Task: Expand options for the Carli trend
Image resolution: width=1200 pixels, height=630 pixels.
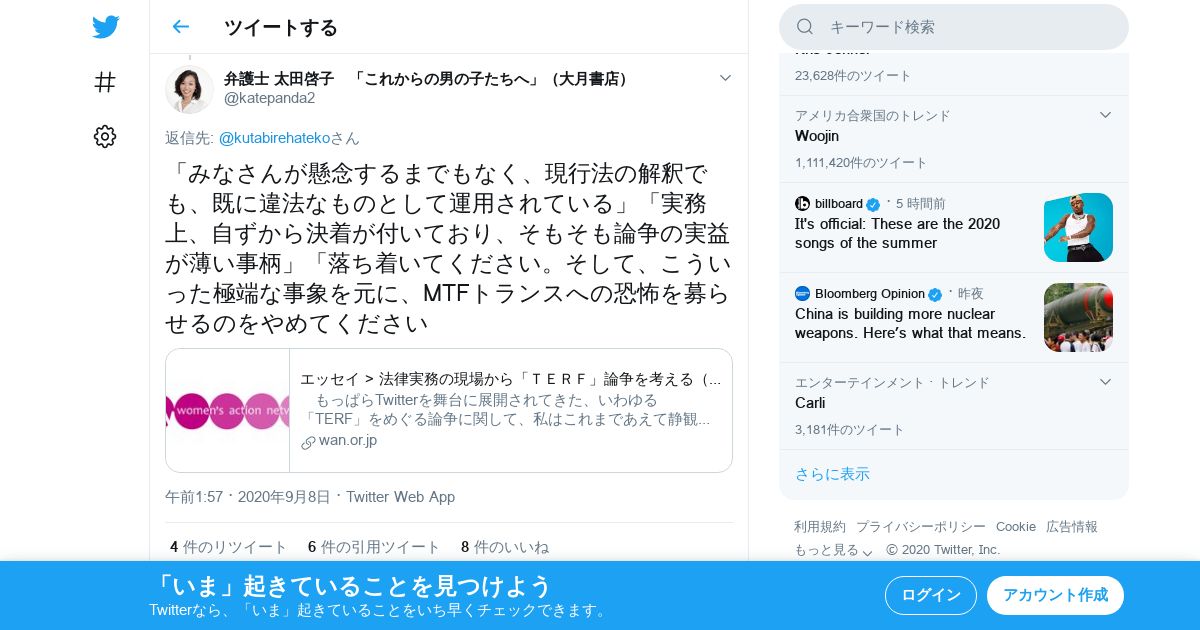Action: [x=1105, y=382]
